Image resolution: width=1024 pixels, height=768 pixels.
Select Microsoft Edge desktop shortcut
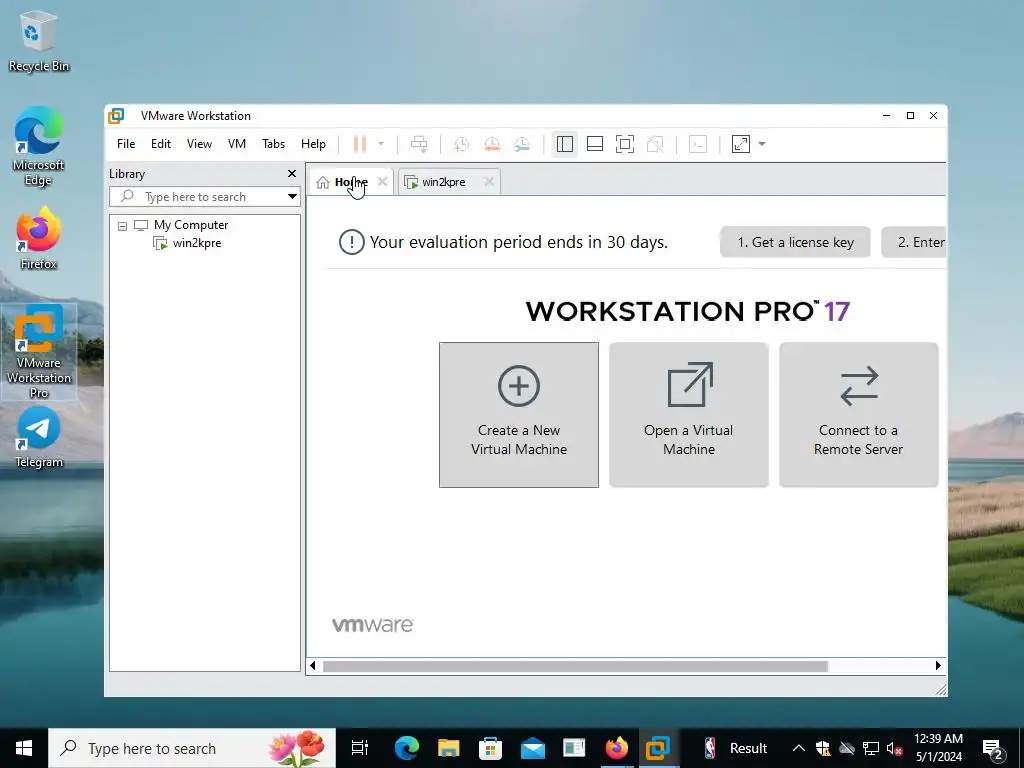(x=39, y=146)
